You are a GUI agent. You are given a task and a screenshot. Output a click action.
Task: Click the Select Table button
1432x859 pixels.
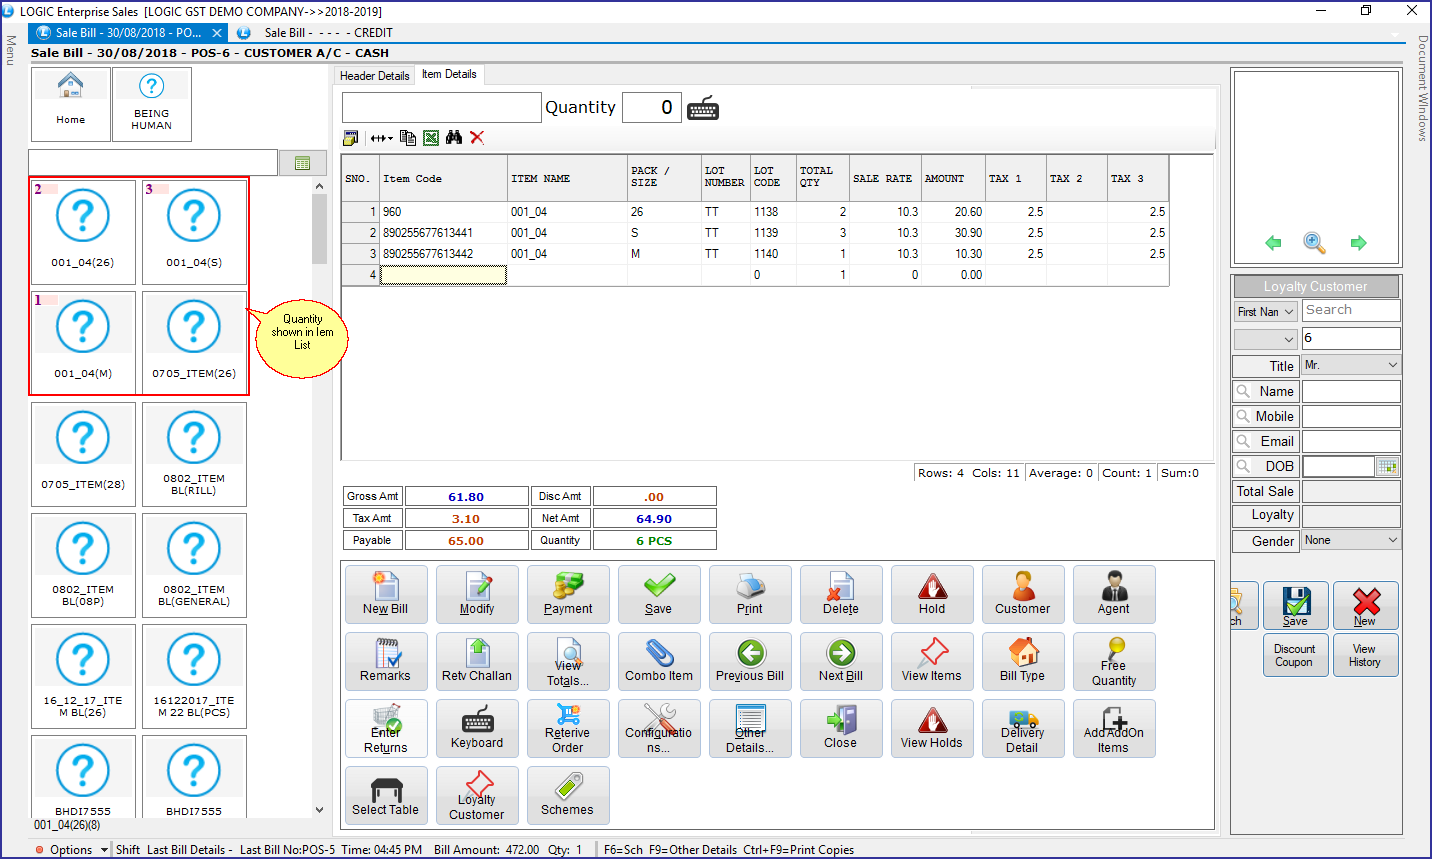click(x=386, y=795)
